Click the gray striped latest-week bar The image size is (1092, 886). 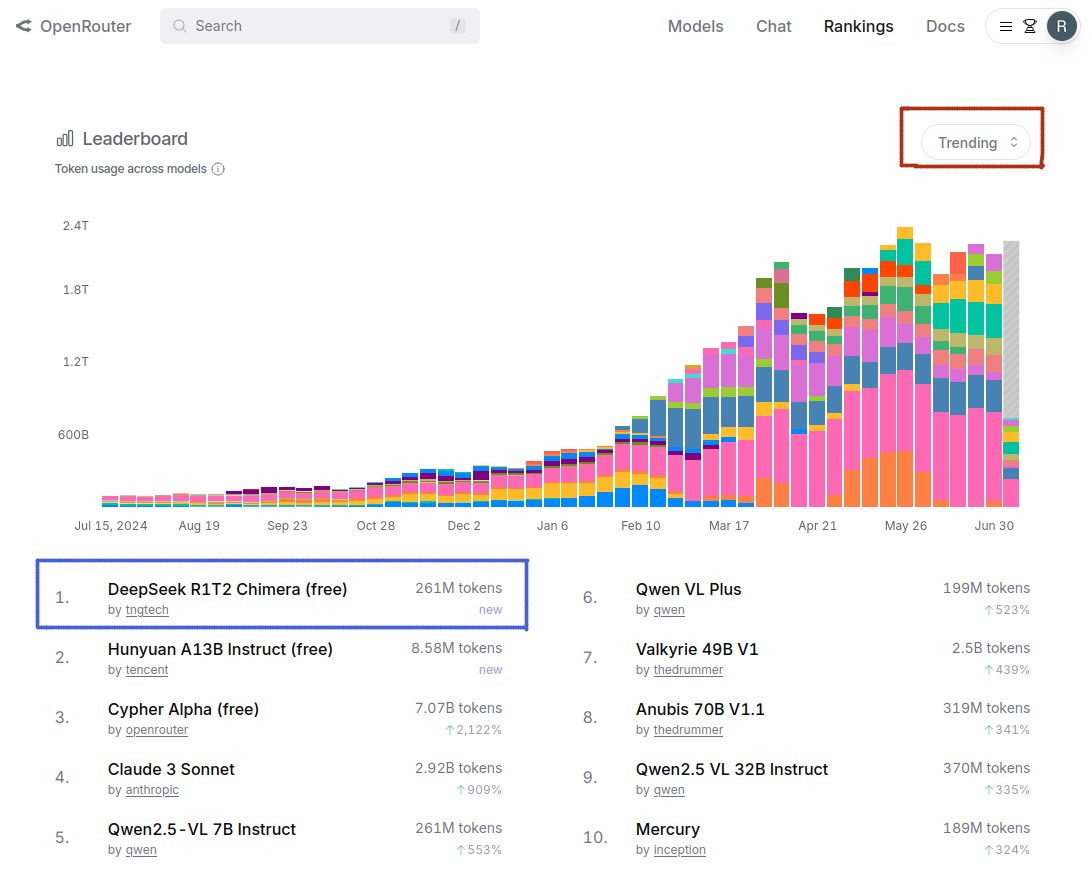[x=1011, y=329]
